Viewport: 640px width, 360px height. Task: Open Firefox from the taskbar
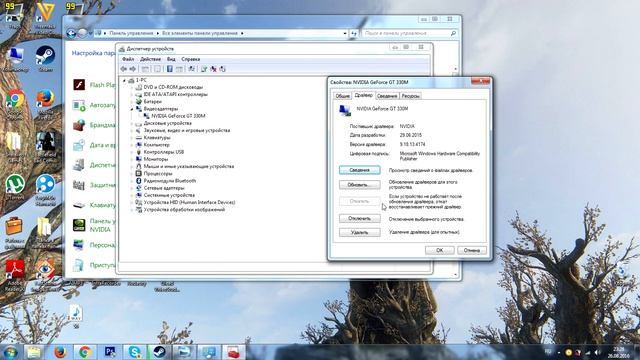click(x=60, y=352)
